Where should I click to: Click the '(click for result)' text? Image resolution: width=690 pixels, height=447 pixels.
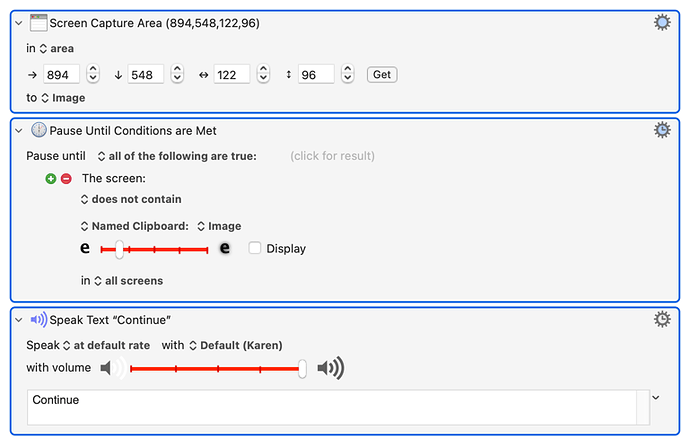(x=330, y=156)
